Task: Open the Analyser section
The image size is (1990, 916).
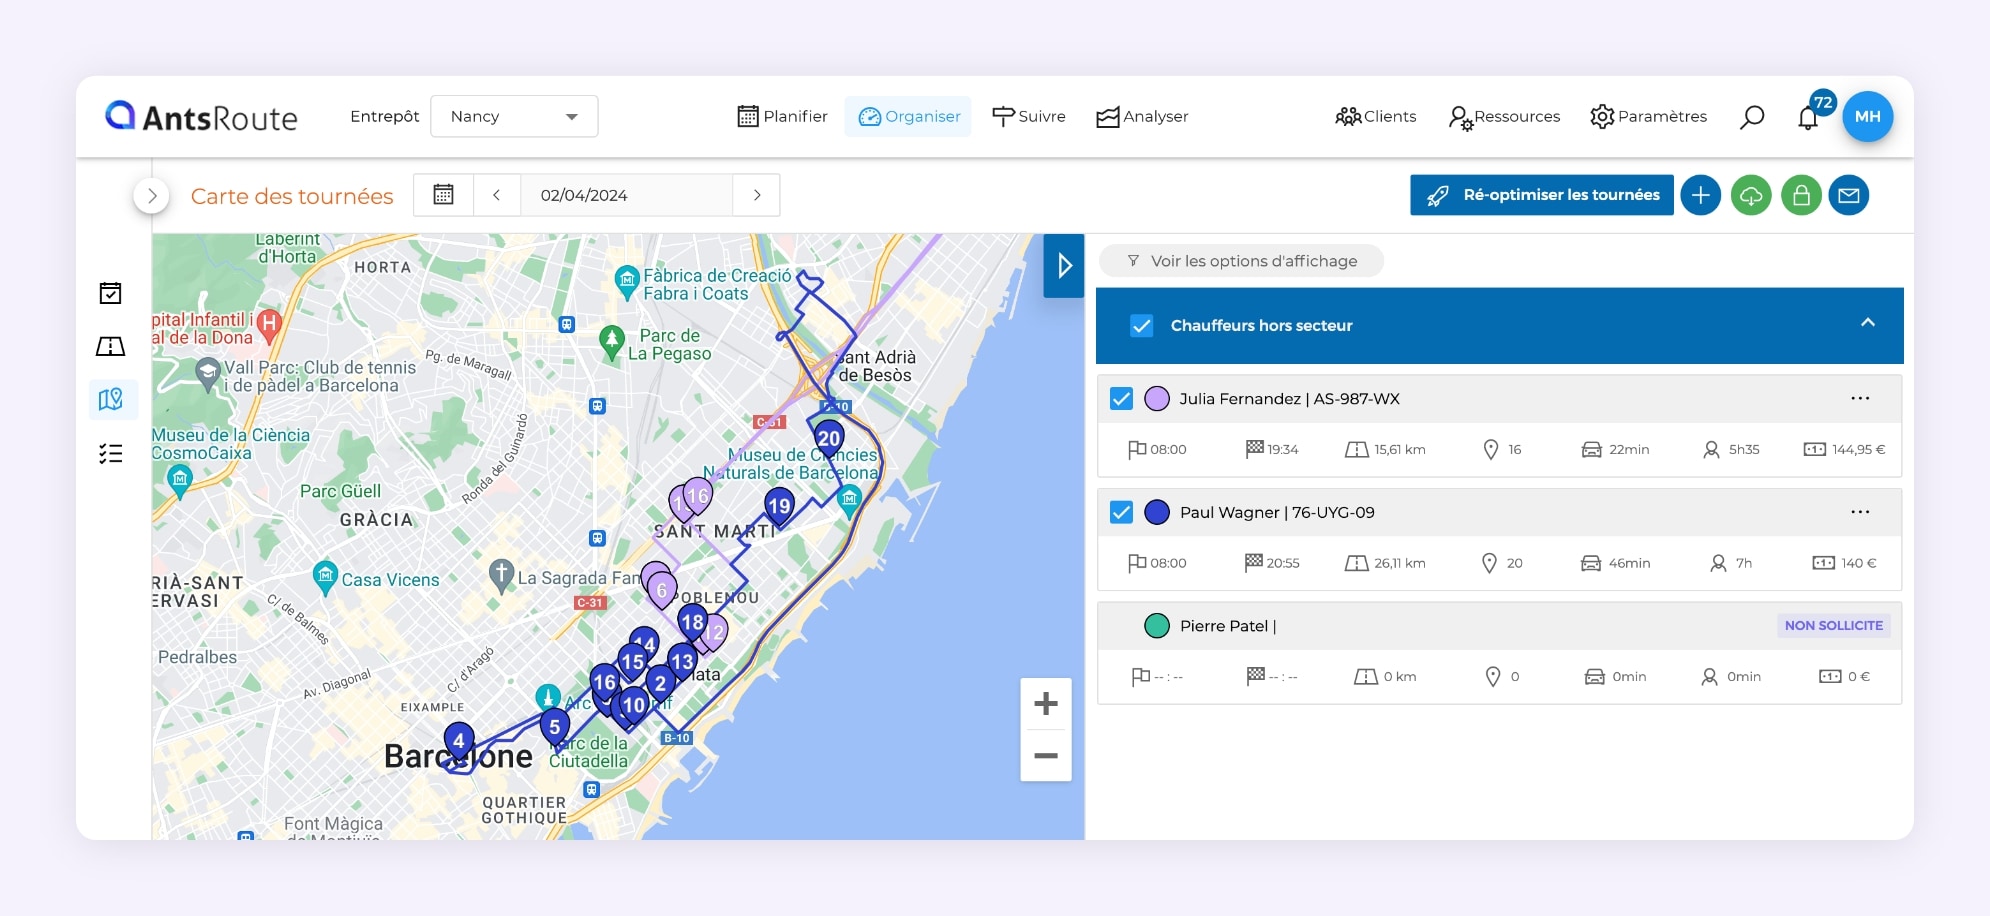Action: (x=1142, y=116)
